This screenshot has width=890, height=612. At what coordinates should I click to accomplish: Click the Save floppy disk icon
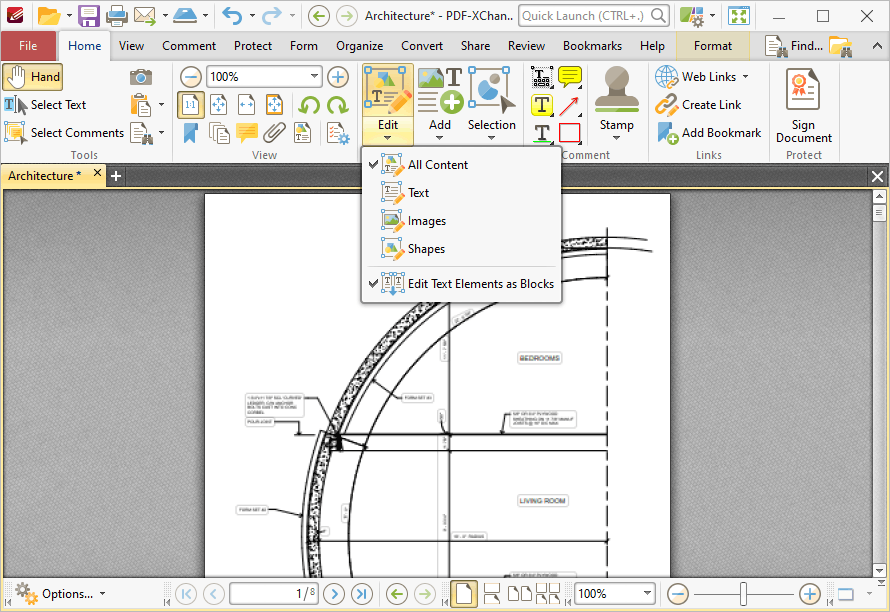pos(89,16)
